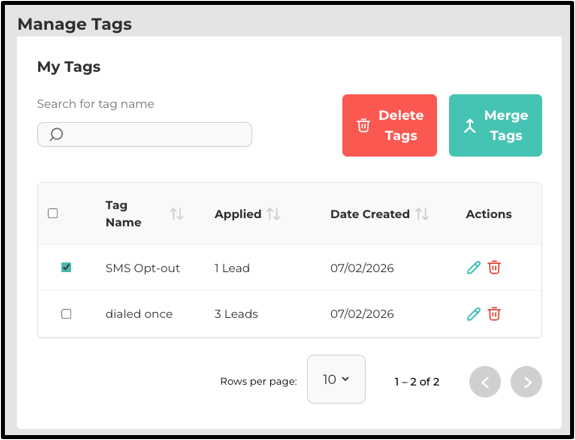Viewport: 575px width, 440px height.
Task: Click the Delete Tags button
Action: pyautogui.click(x=389, y=125)
